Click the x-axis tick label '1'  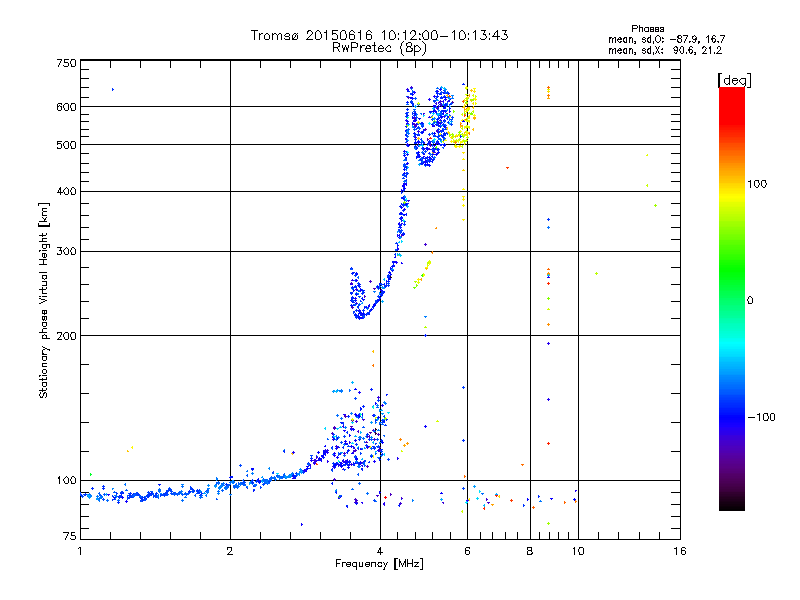pyautogui.click(x=80, y=551)
